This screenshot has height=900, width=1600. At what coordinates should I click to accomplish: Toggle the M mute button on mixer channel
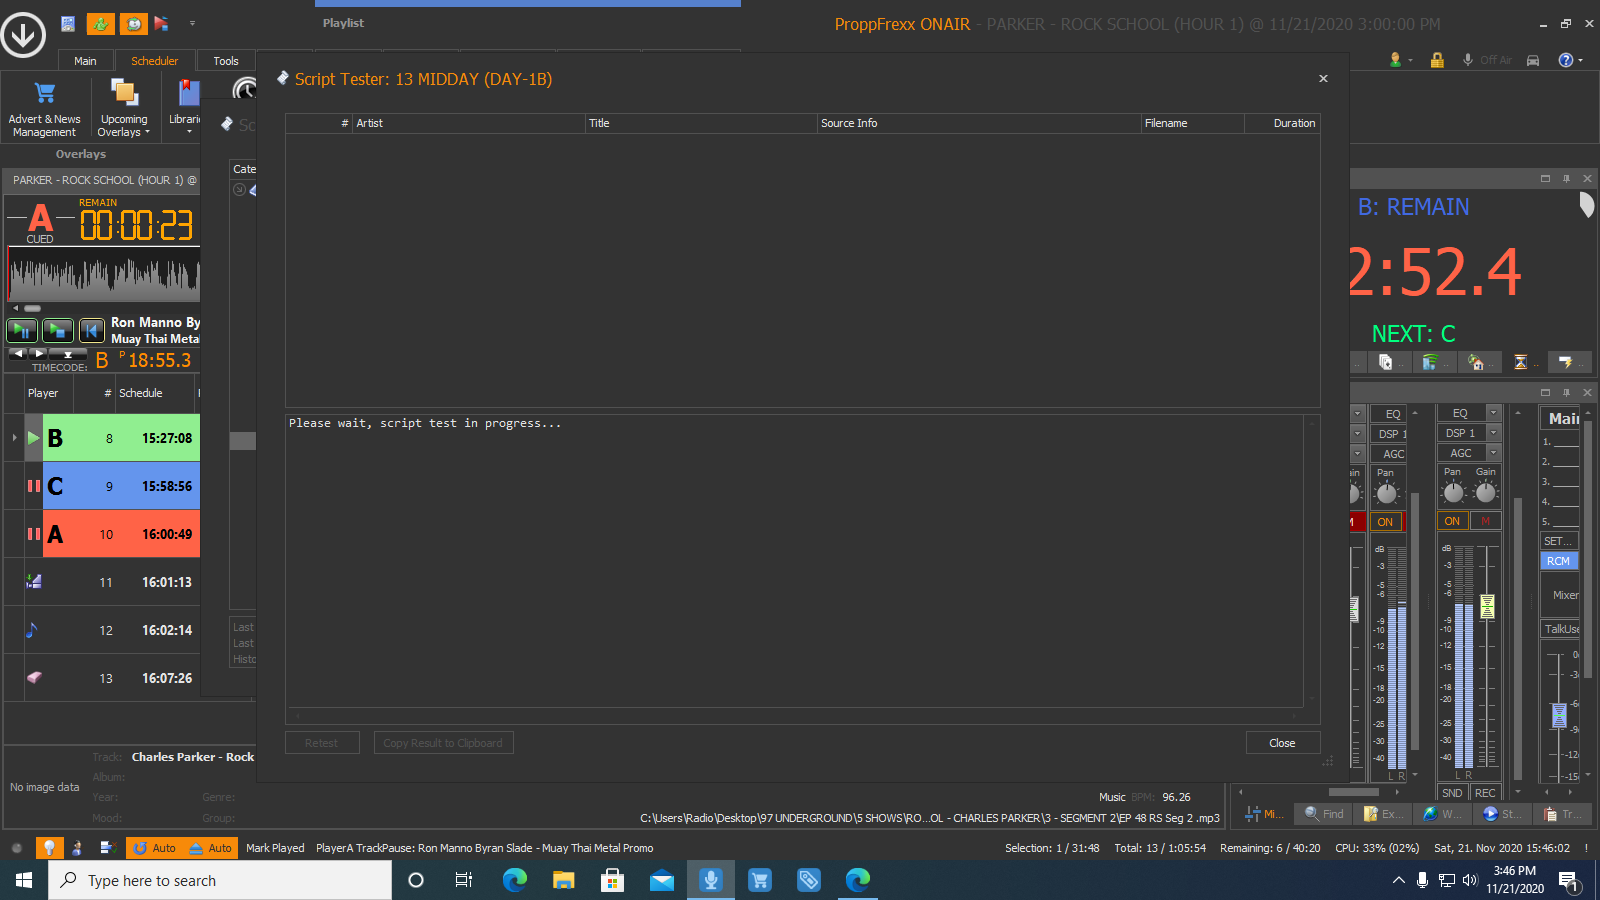(x=1485, y=521)
